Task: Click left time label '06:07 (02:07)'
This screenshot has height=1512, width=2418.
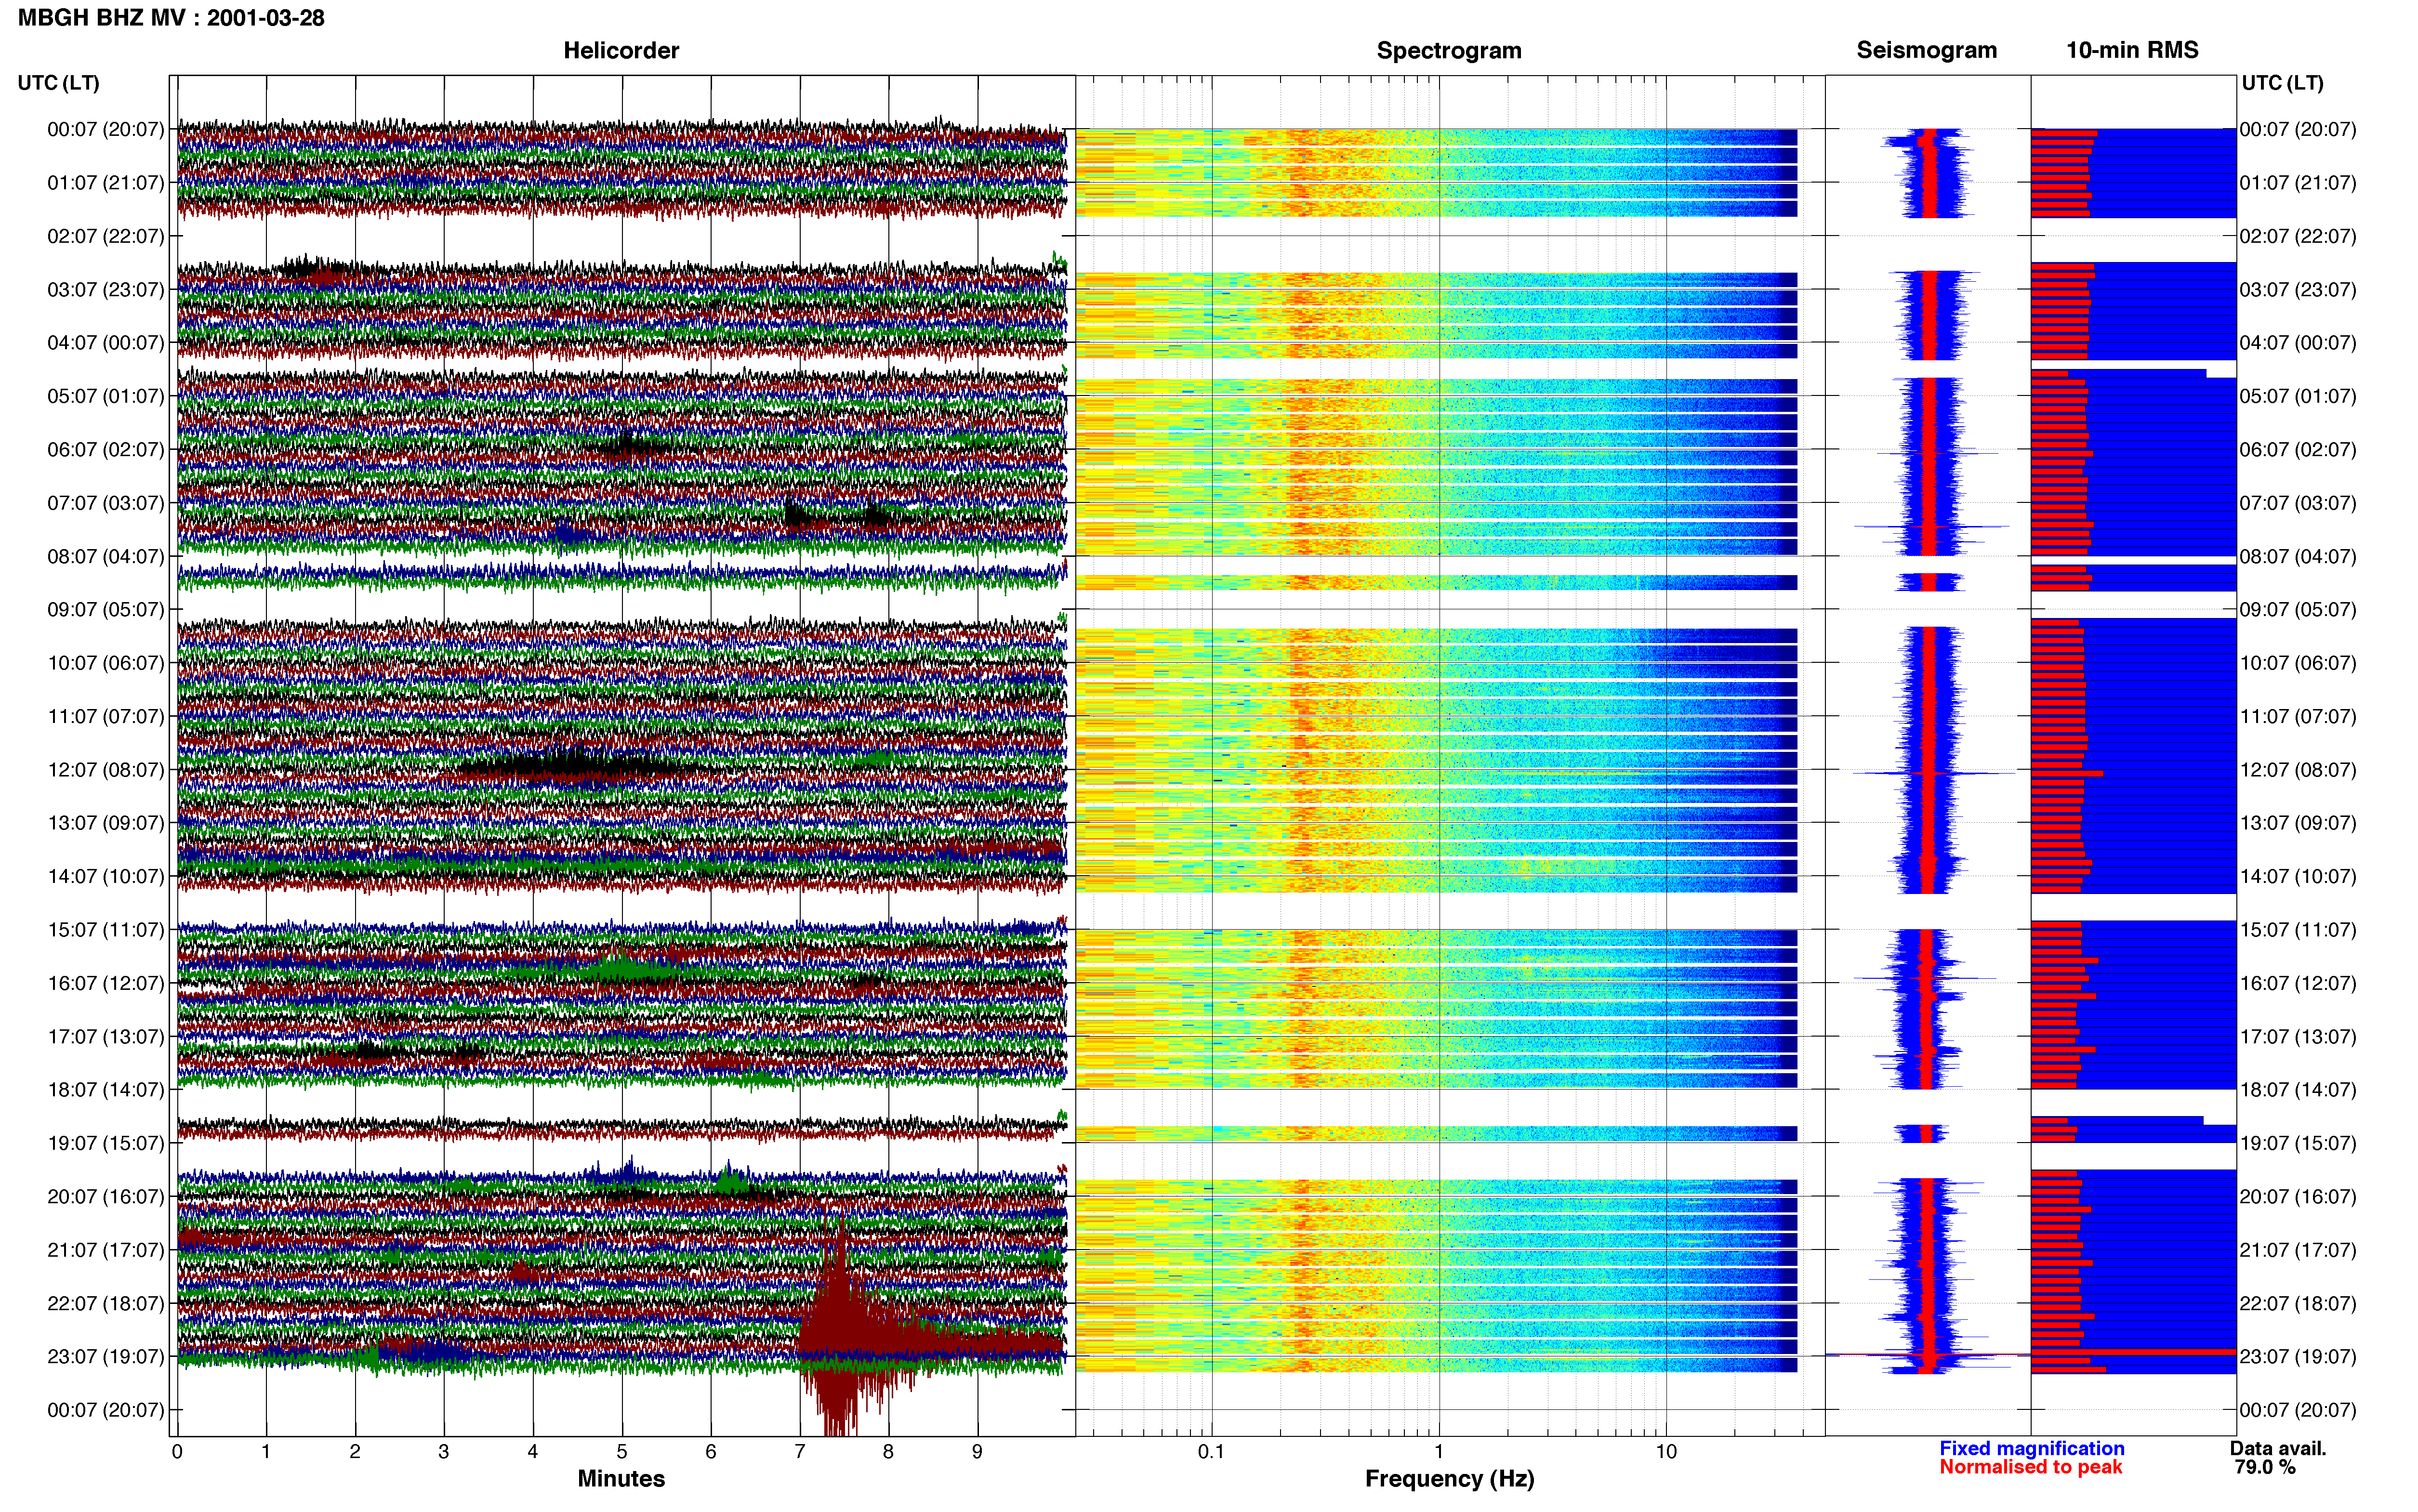Action: 106,449
